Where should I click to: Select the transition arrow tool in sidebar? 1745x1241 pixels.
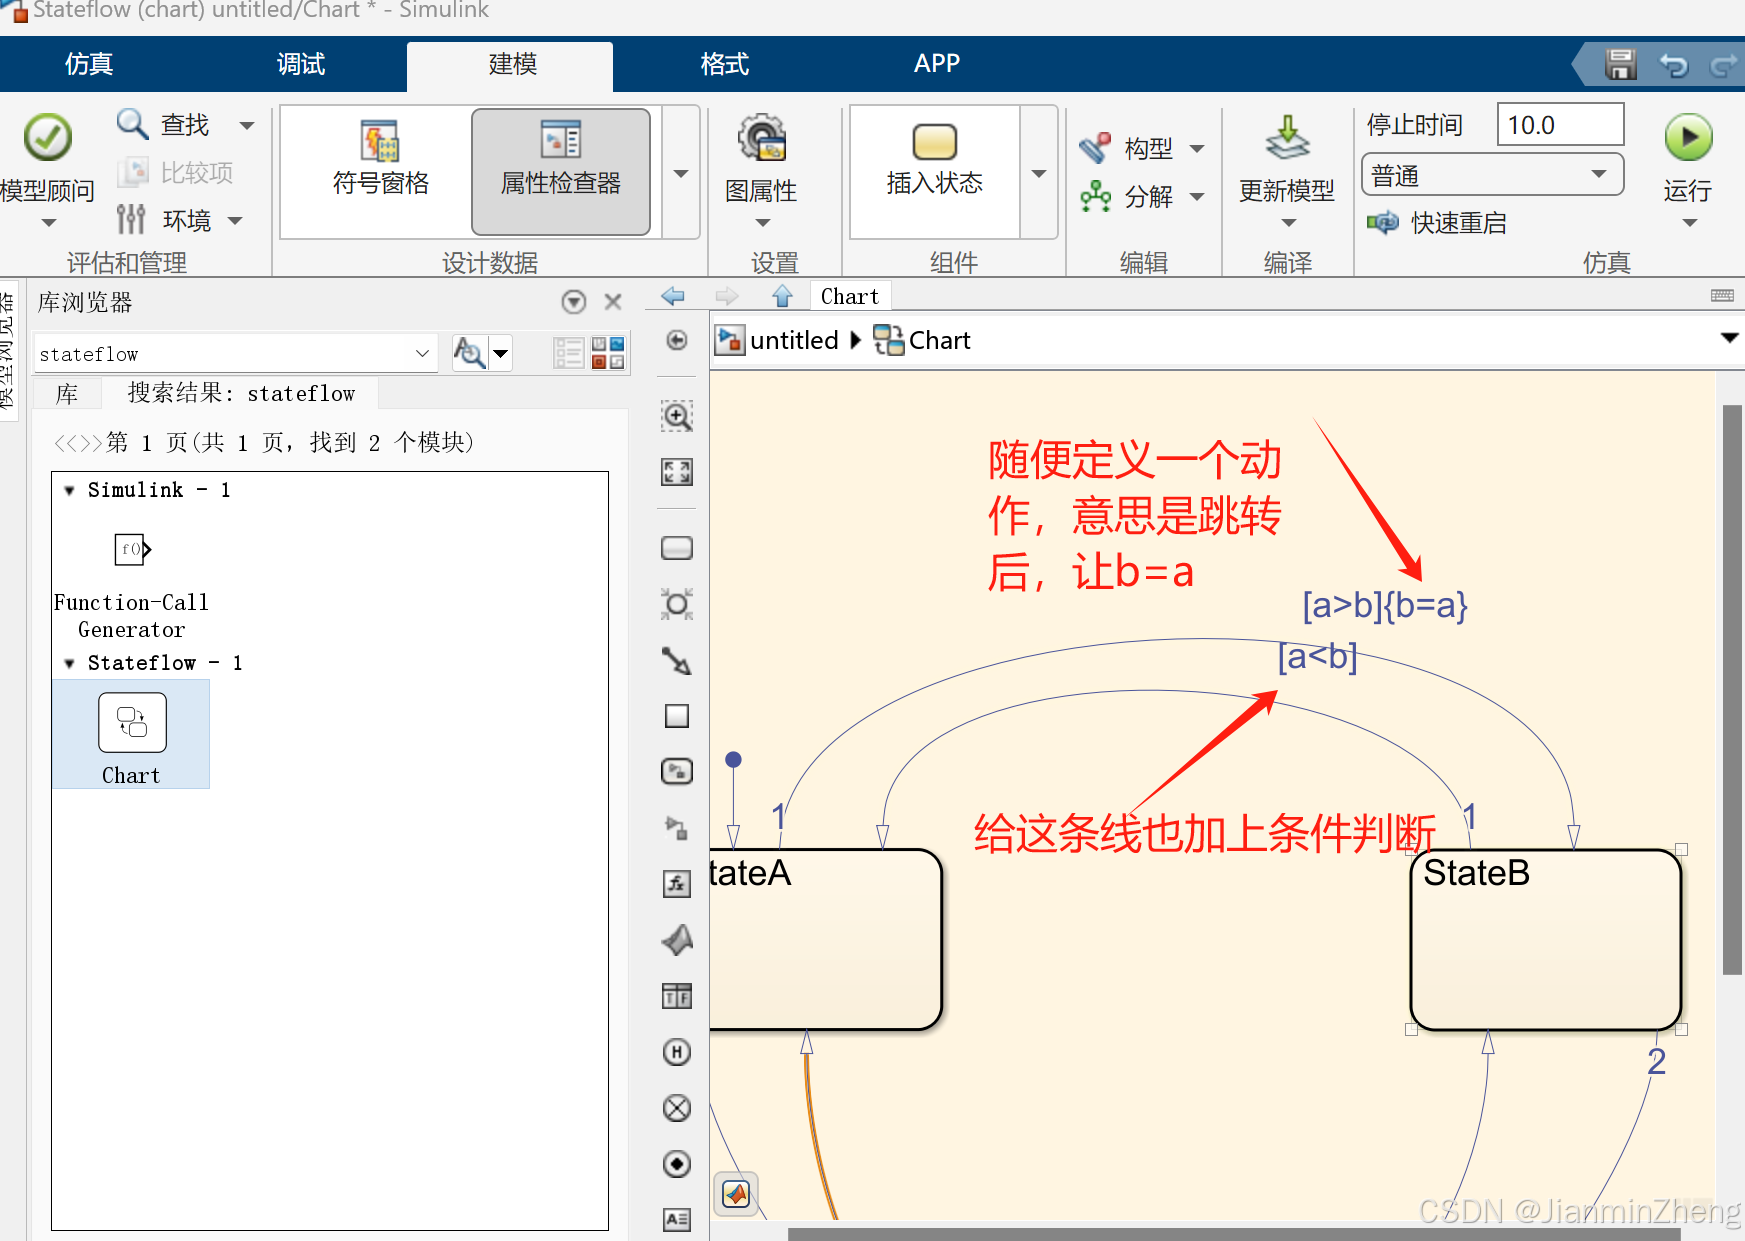pos(677,661)
